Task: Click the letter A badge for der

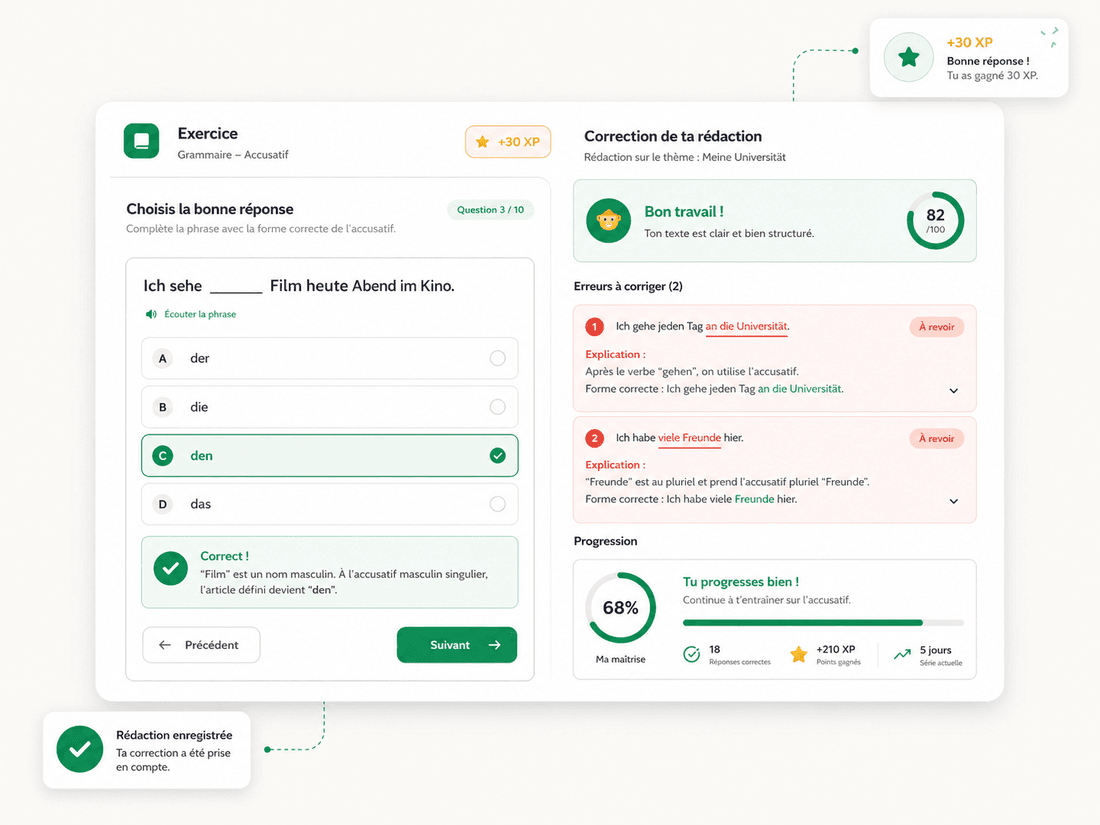Action: tap(163, 358)
